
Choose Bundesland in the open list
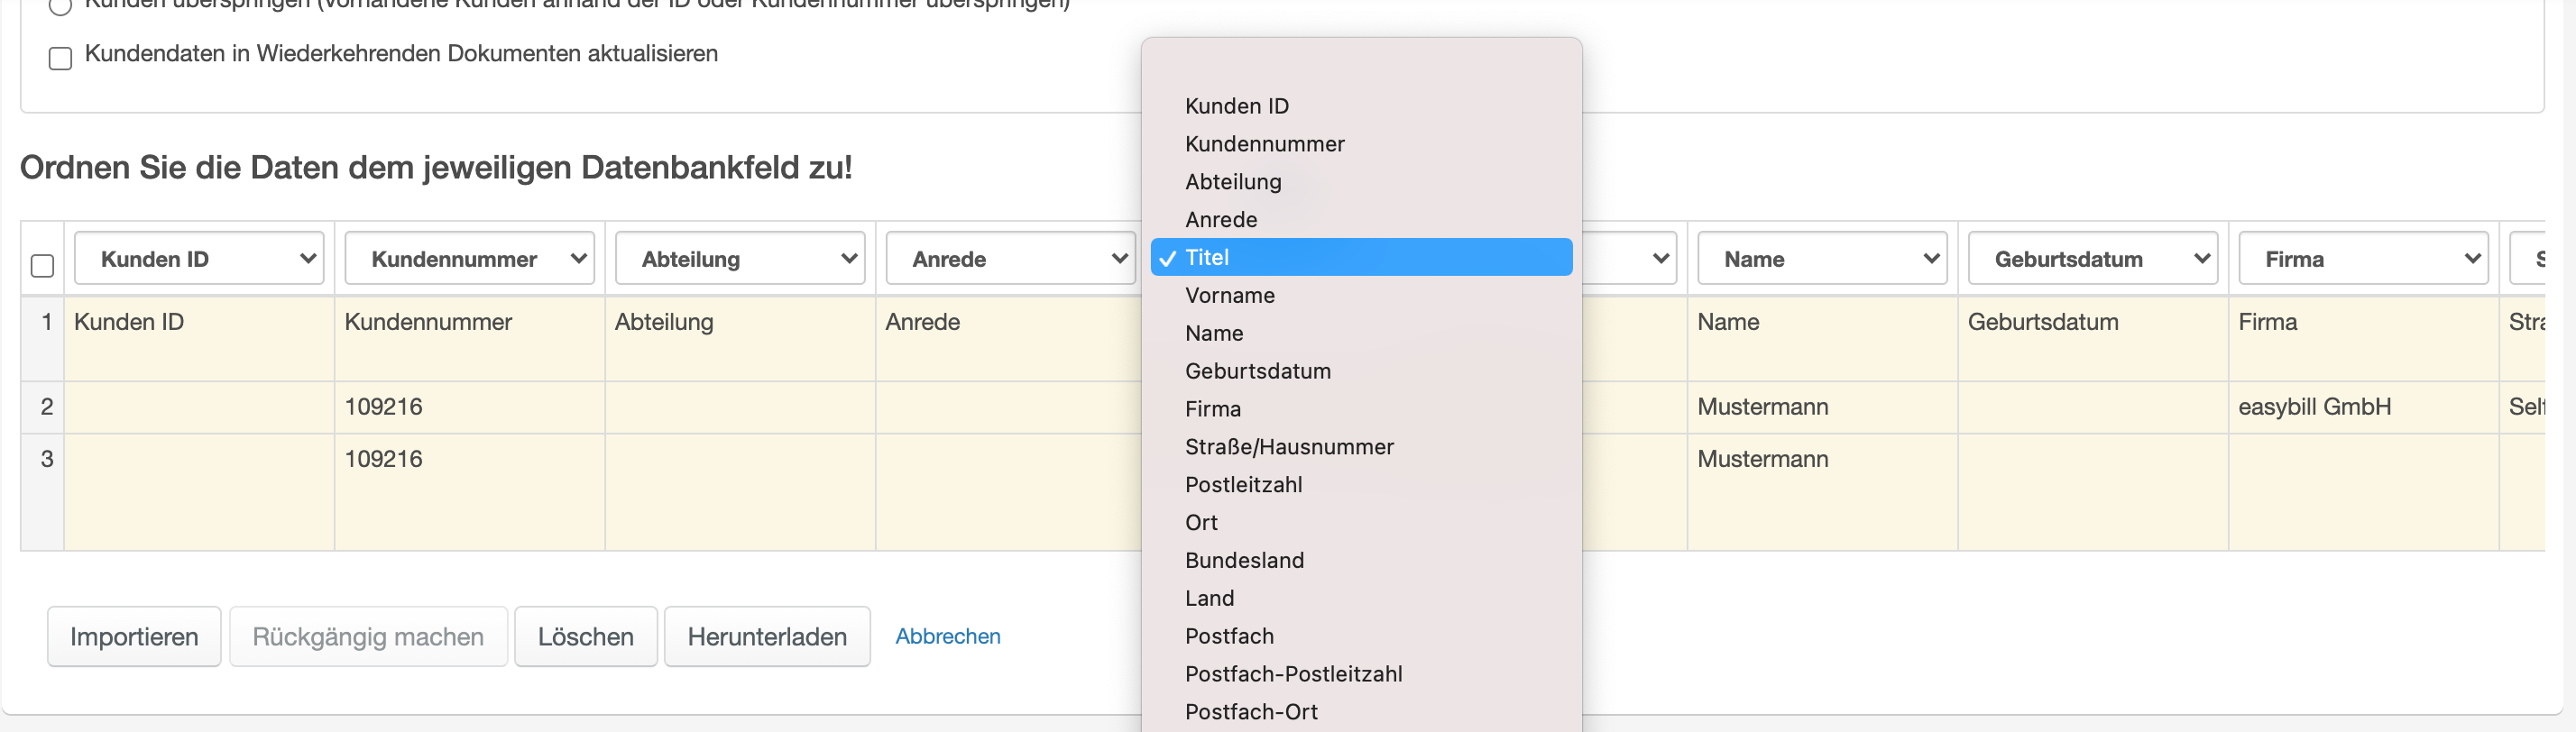[1361, 561]
